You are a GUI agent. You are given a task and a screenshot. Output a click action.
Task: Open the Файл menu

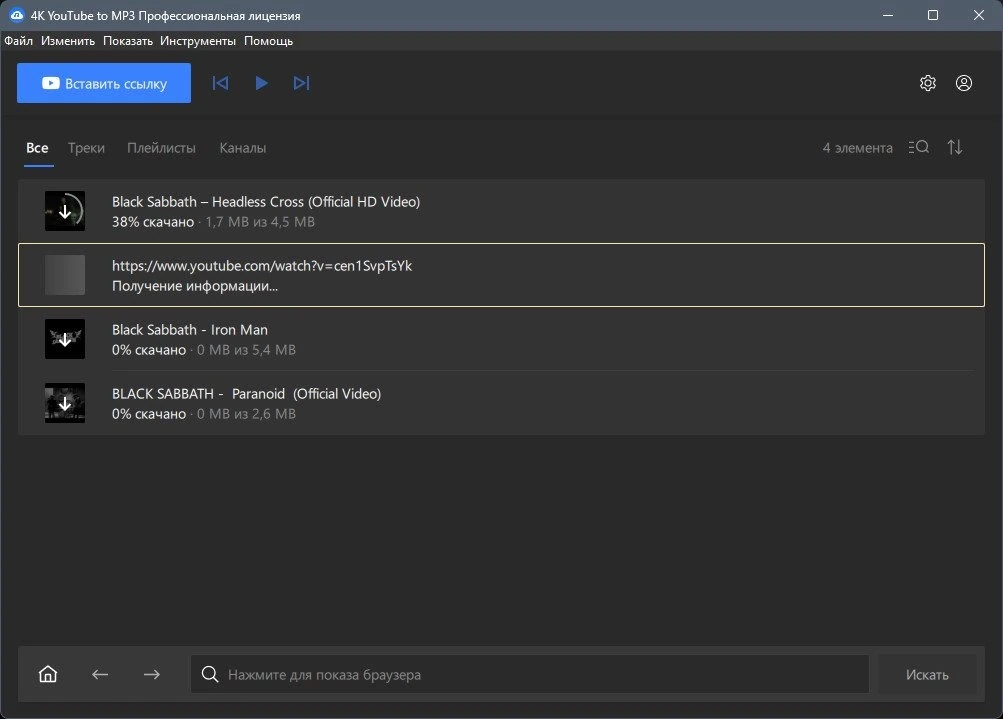(19, 41)
